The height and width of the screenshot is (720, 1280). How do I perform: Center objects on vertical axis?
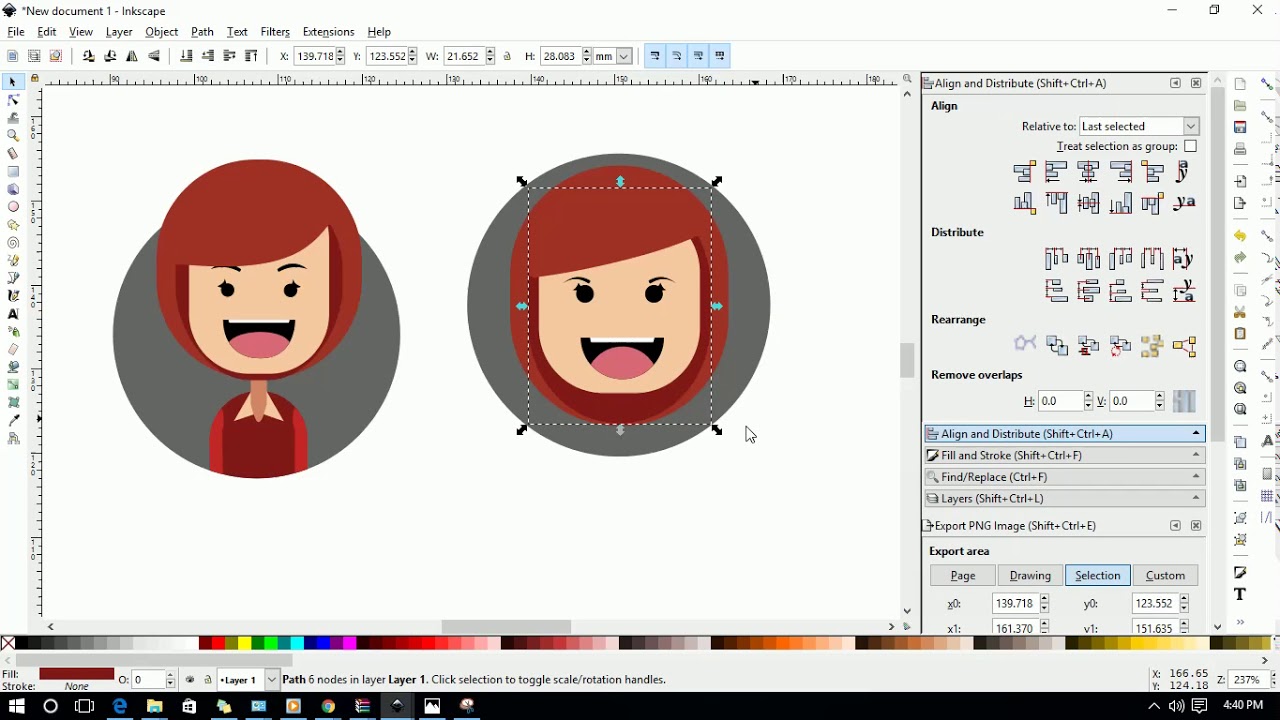point(1089,172)
